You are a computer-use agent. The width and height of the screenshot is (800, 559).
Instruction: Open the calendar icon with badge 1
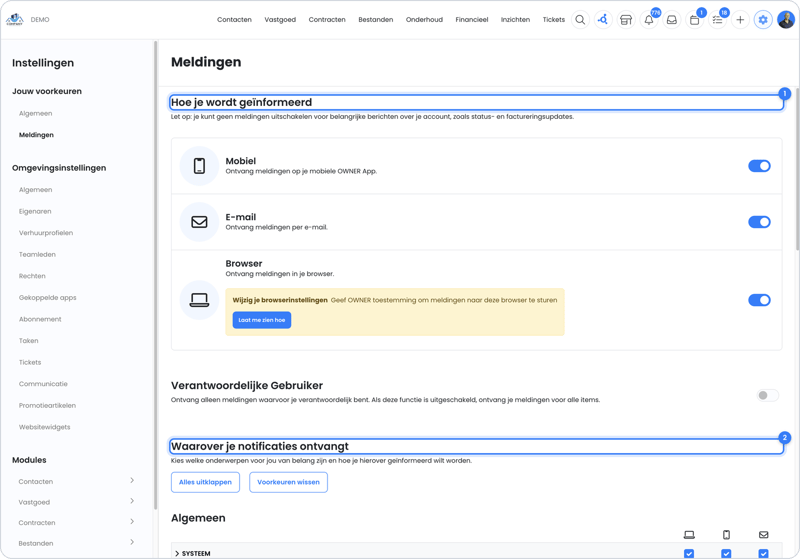tap(694, 20)
